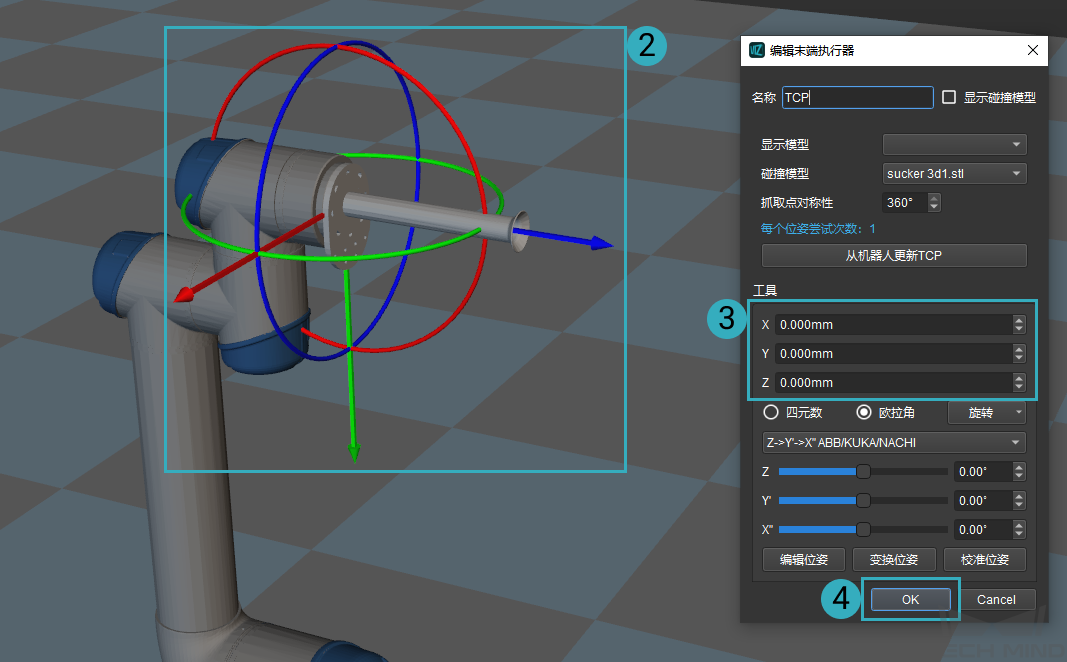This screenshot has width=1067, height=662.
Task: Click the Z rotation slider handle
Action: click(863, 471)
